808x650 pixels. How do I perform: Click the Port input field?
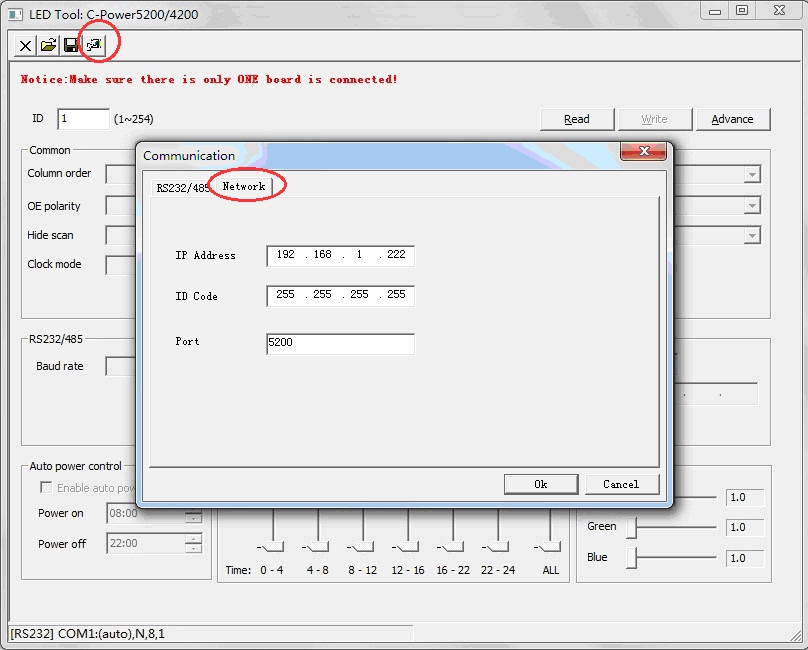pyautogui.click(x=340, y=343)
